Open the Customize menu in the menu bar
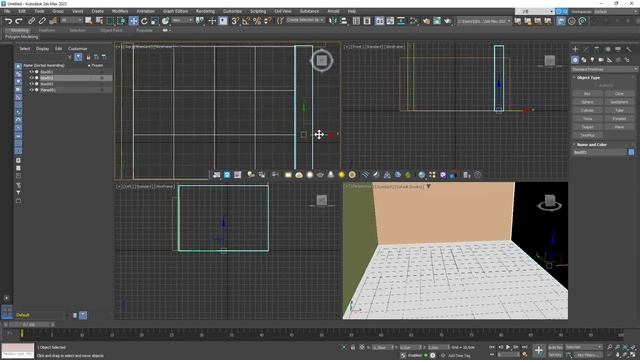The width and height of the screenshot is (640, 360). [232, 11]
